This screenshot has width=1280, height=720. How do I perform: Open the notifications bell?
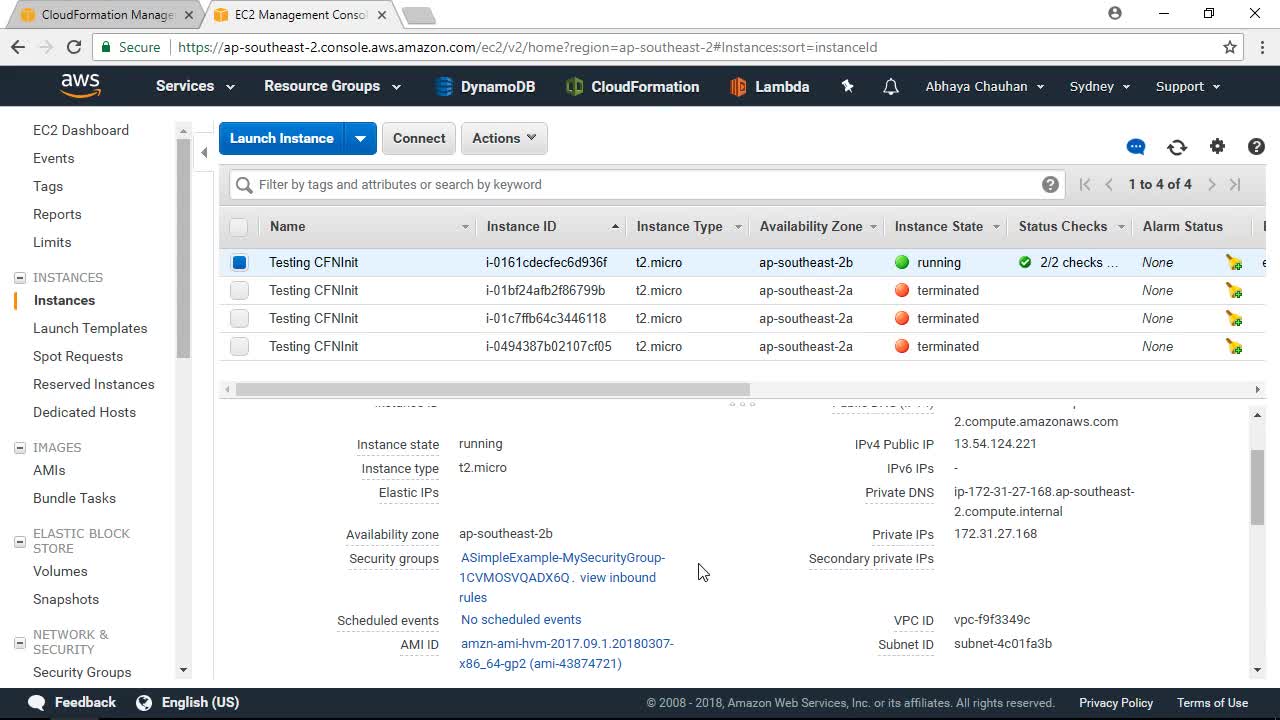pyautogui.click(x=890, y=87)
